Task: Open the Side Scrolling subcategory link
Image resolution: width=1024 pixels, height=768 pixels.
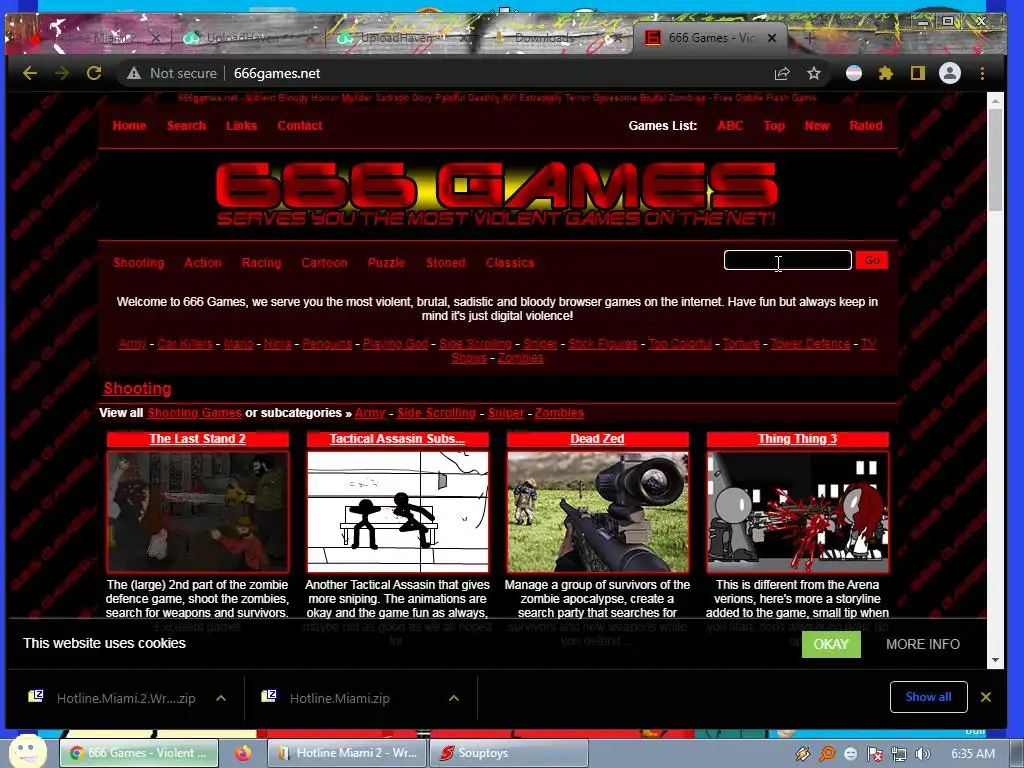Action: [x=436, y=413]
